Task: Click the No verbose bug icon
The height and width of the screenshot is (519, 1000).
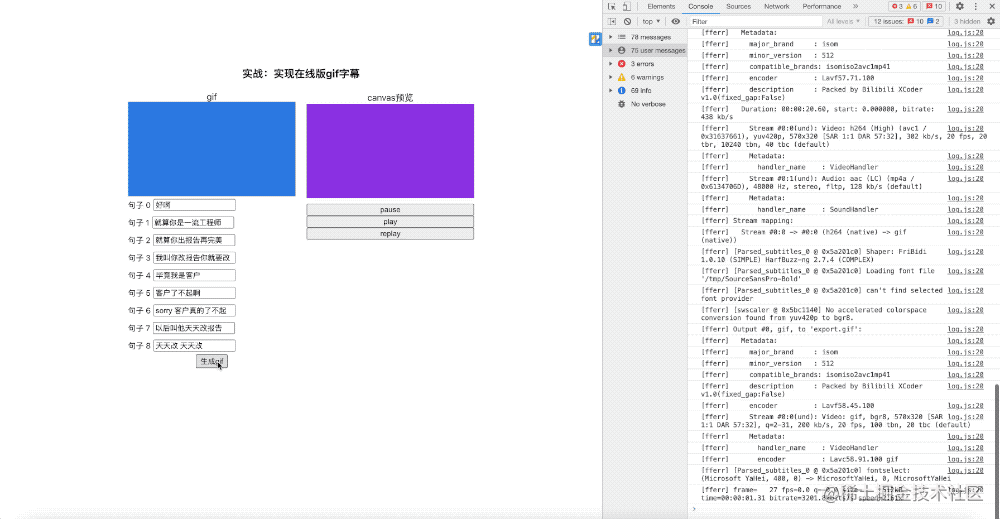Action: pos(621,104)
